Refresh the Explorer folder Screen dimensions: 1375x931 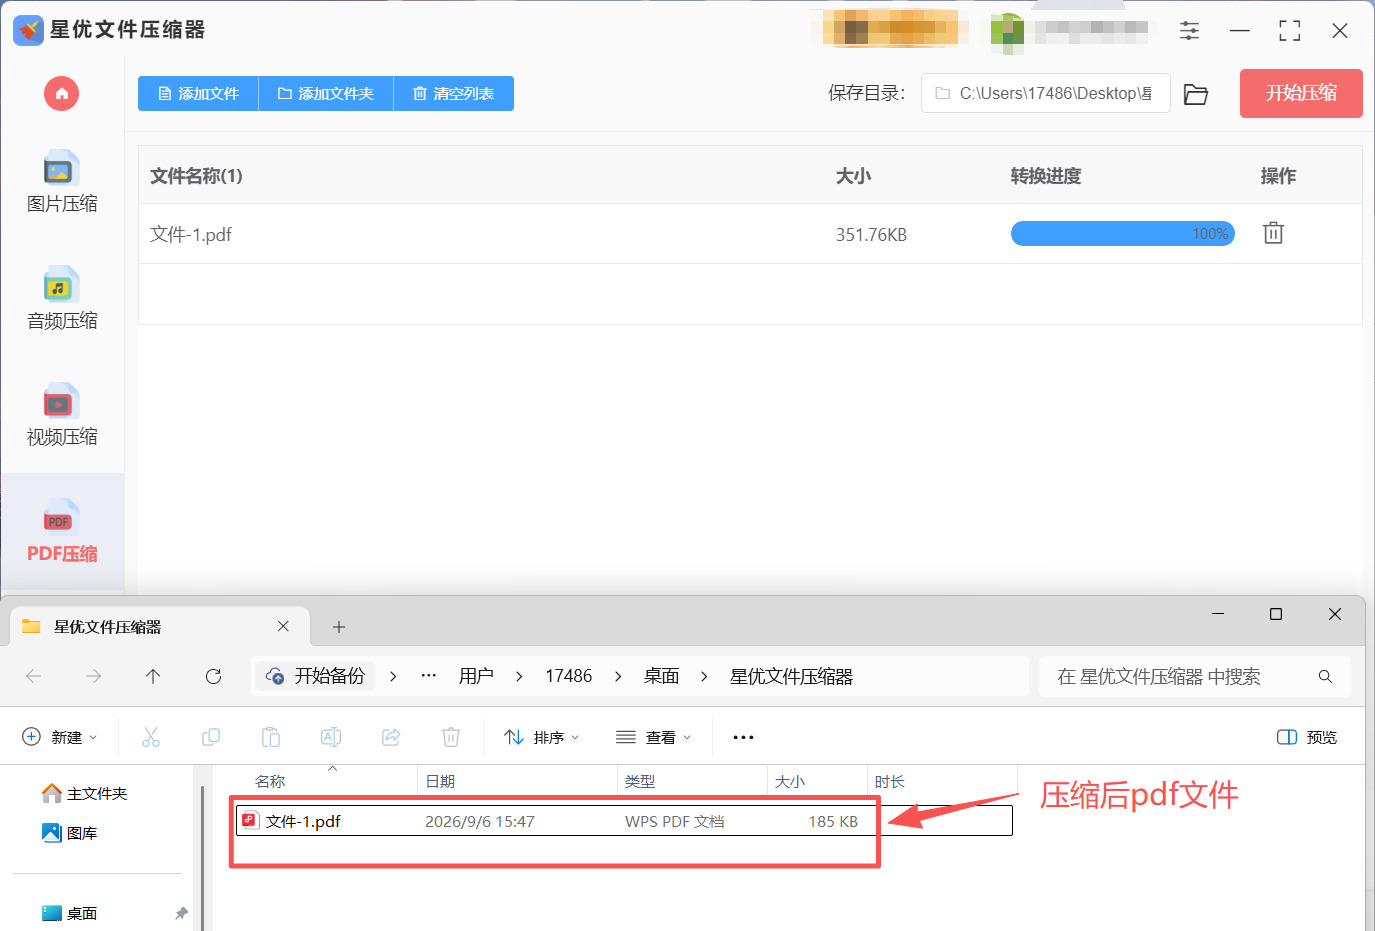coord(213,676)
